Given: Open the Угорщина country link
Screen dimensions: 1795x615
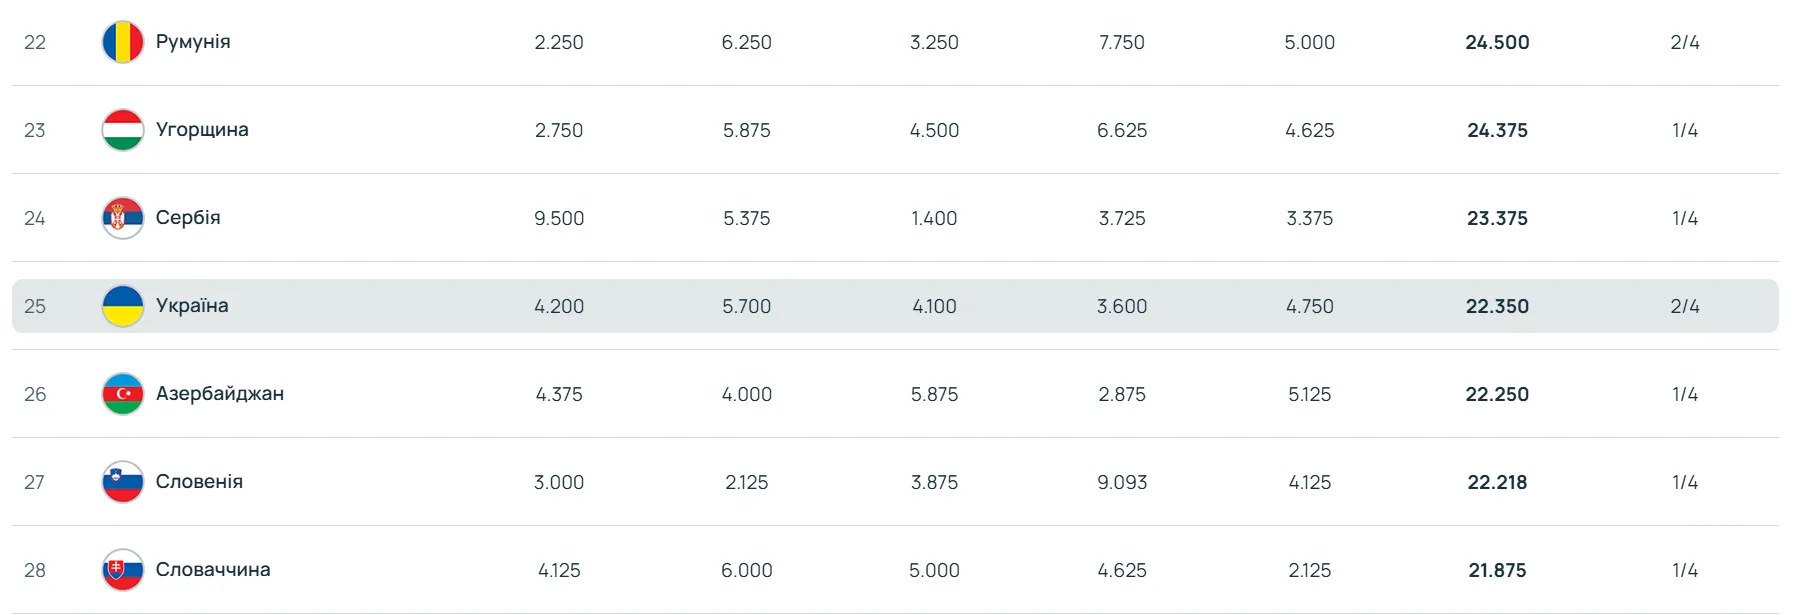Looking at the screenshot, I should pos(202,130).
